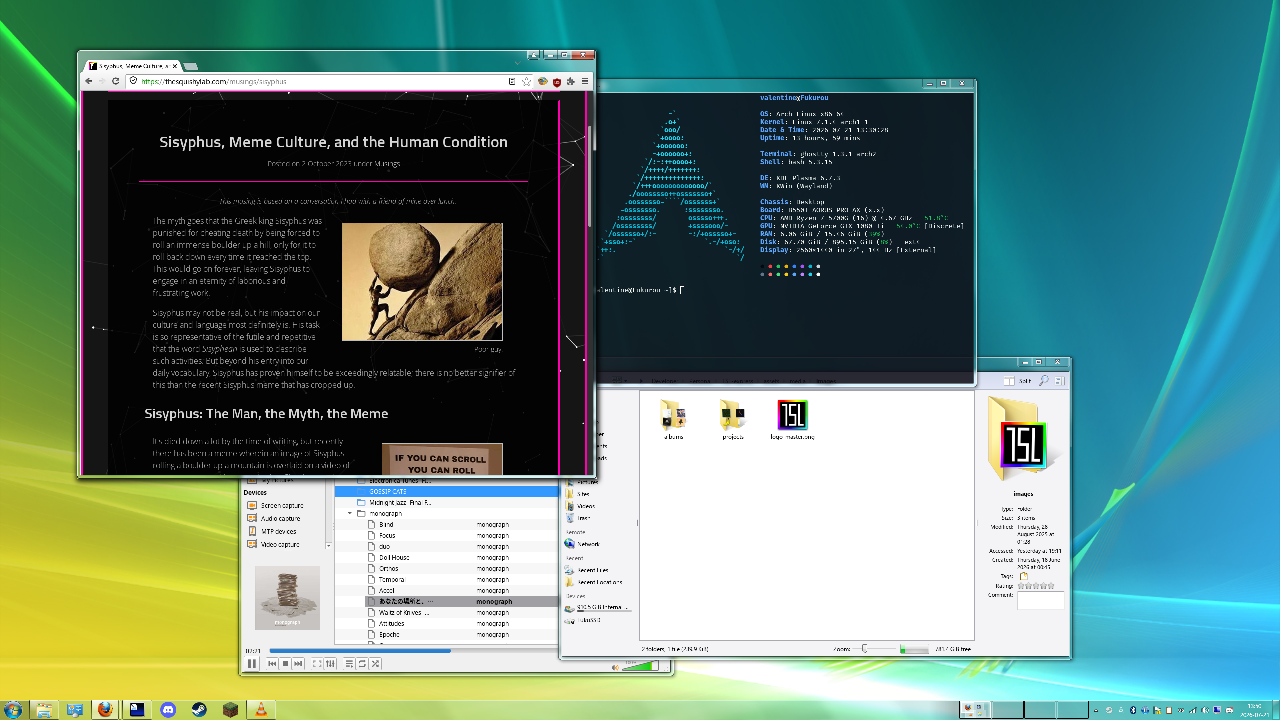This screenshot has height=720, width=1280.
Task: Click the comment field in info panel
Action: (1040, 600)
